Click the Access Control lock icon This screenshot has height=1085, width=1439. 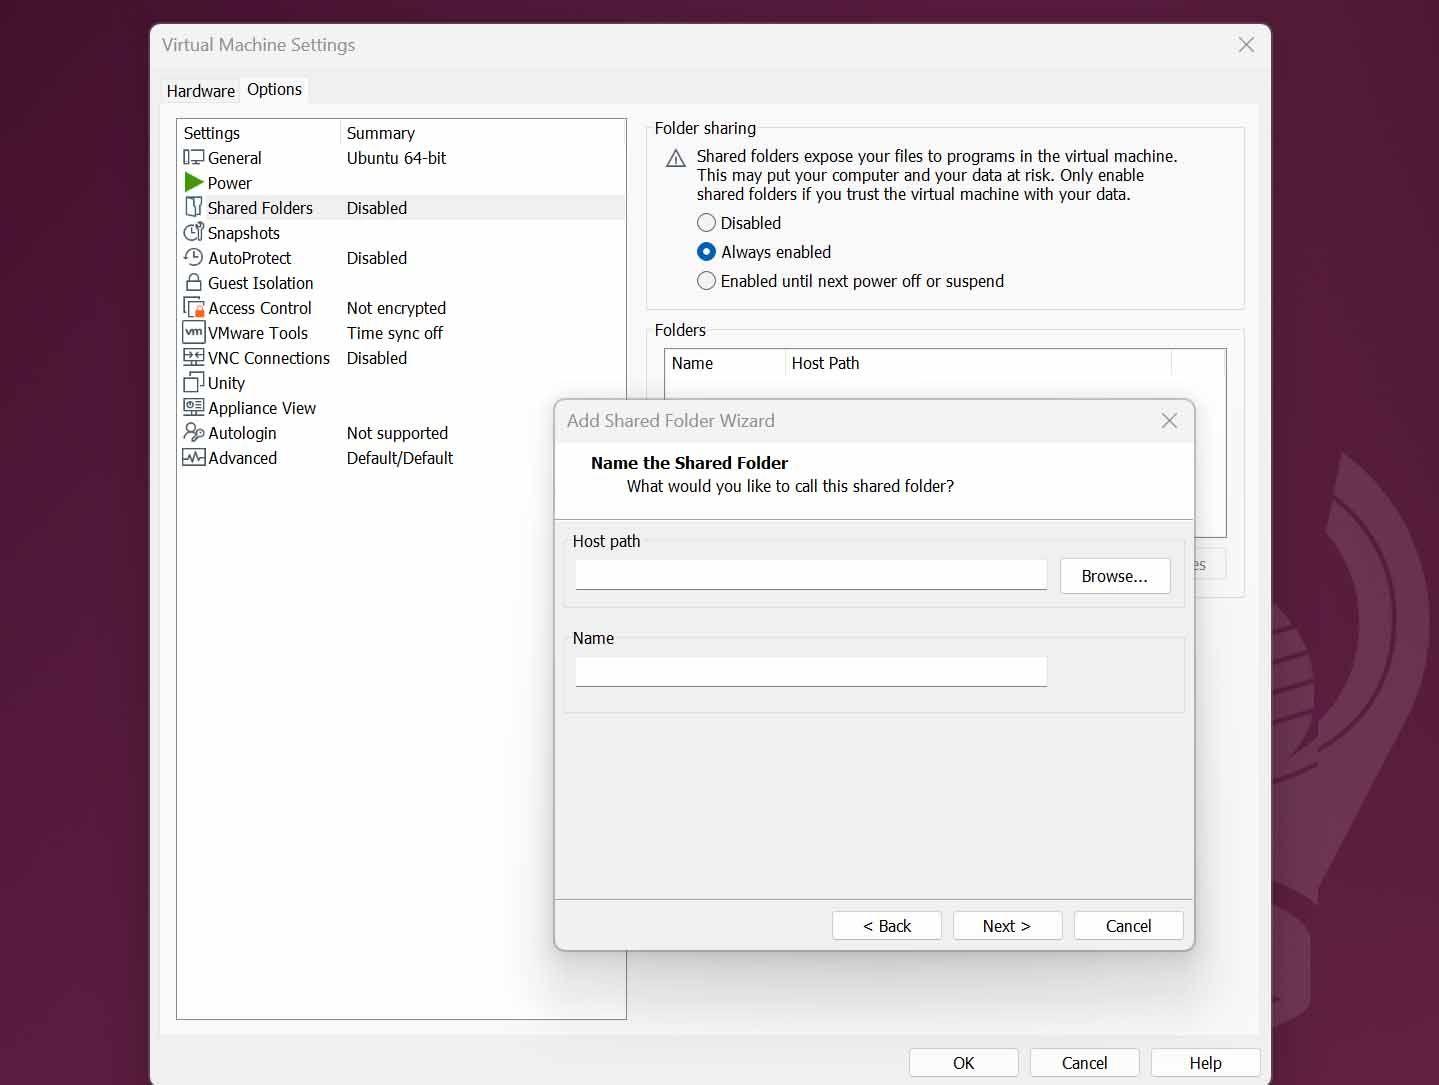point(194,308)
